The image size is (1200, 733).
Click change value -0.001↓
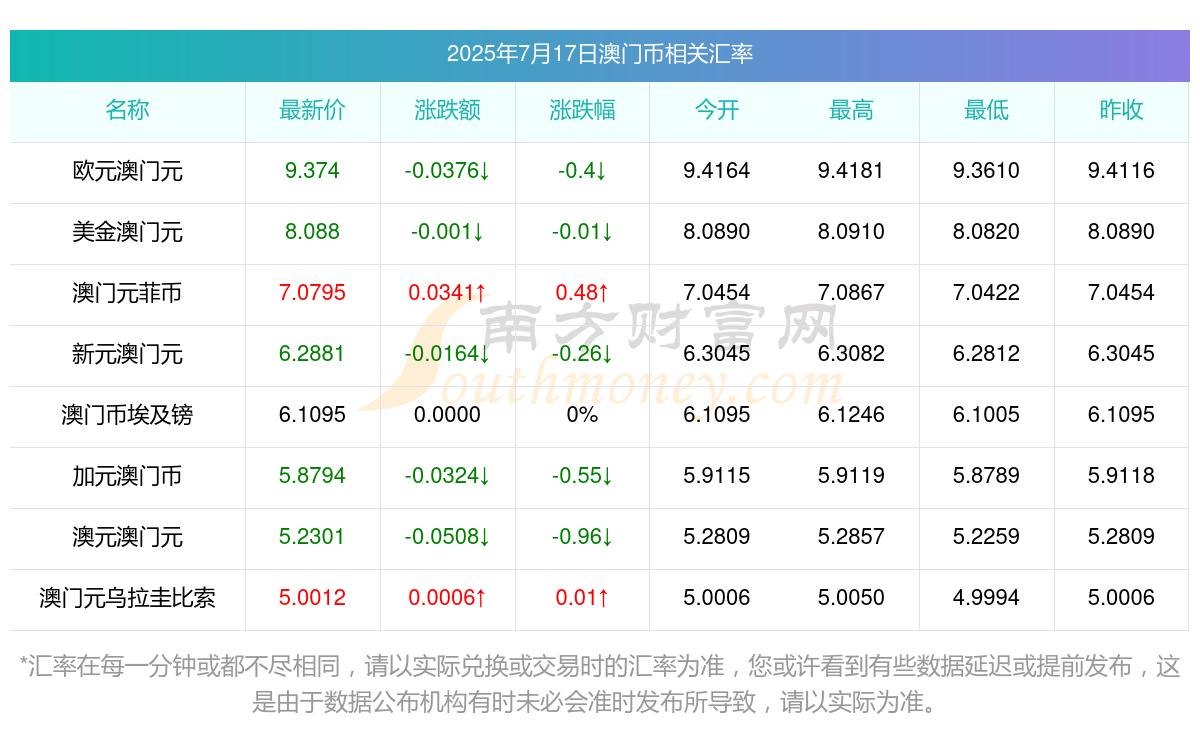(448, 232)
